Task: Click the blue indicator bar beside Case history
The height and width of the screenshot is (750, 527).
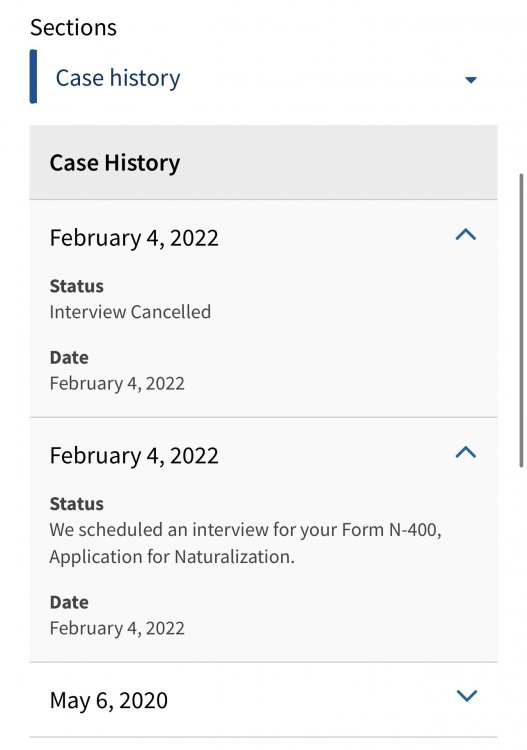Action: pyautogui.click(x=33, y=77)
